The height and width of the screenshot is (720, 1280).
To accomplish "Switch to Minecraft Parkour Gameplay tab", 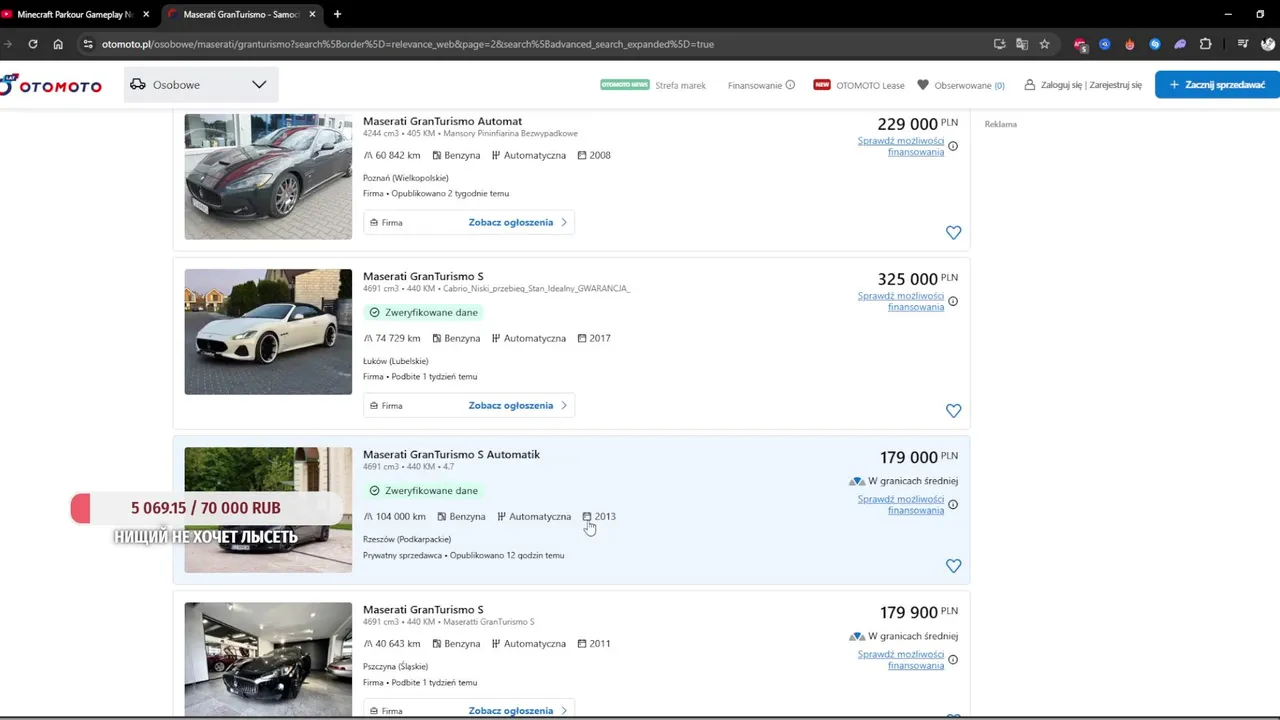I will tap(75, 14).
